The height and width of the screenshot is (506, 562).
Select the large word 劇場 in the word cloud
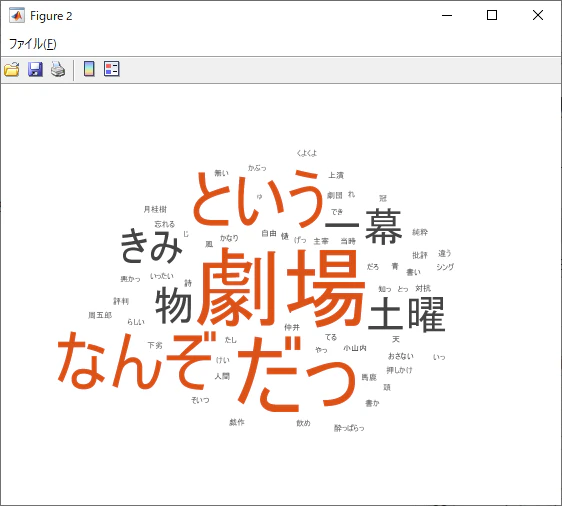(281, 287)
